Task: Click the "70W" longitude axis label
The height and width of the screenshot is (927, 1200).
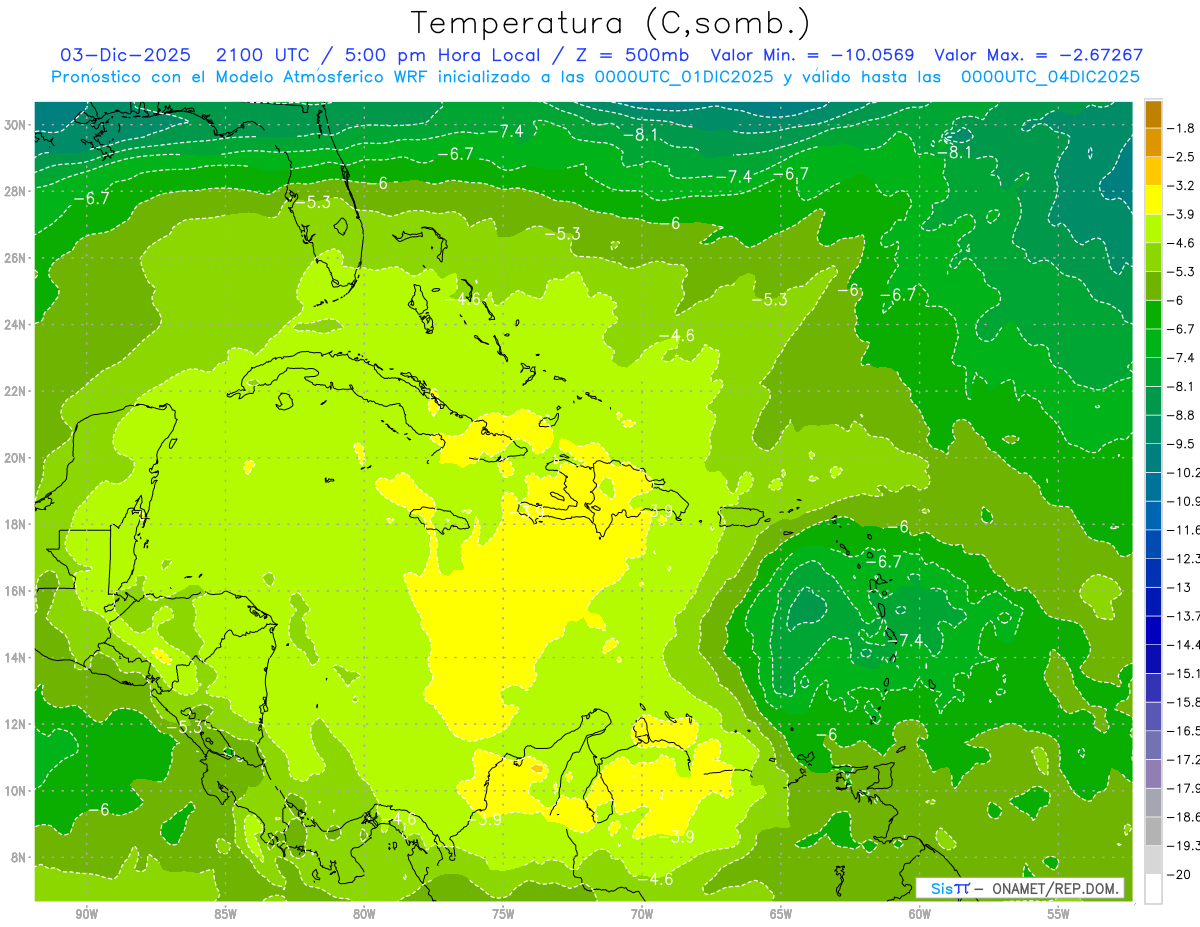Action: point(642,914)
